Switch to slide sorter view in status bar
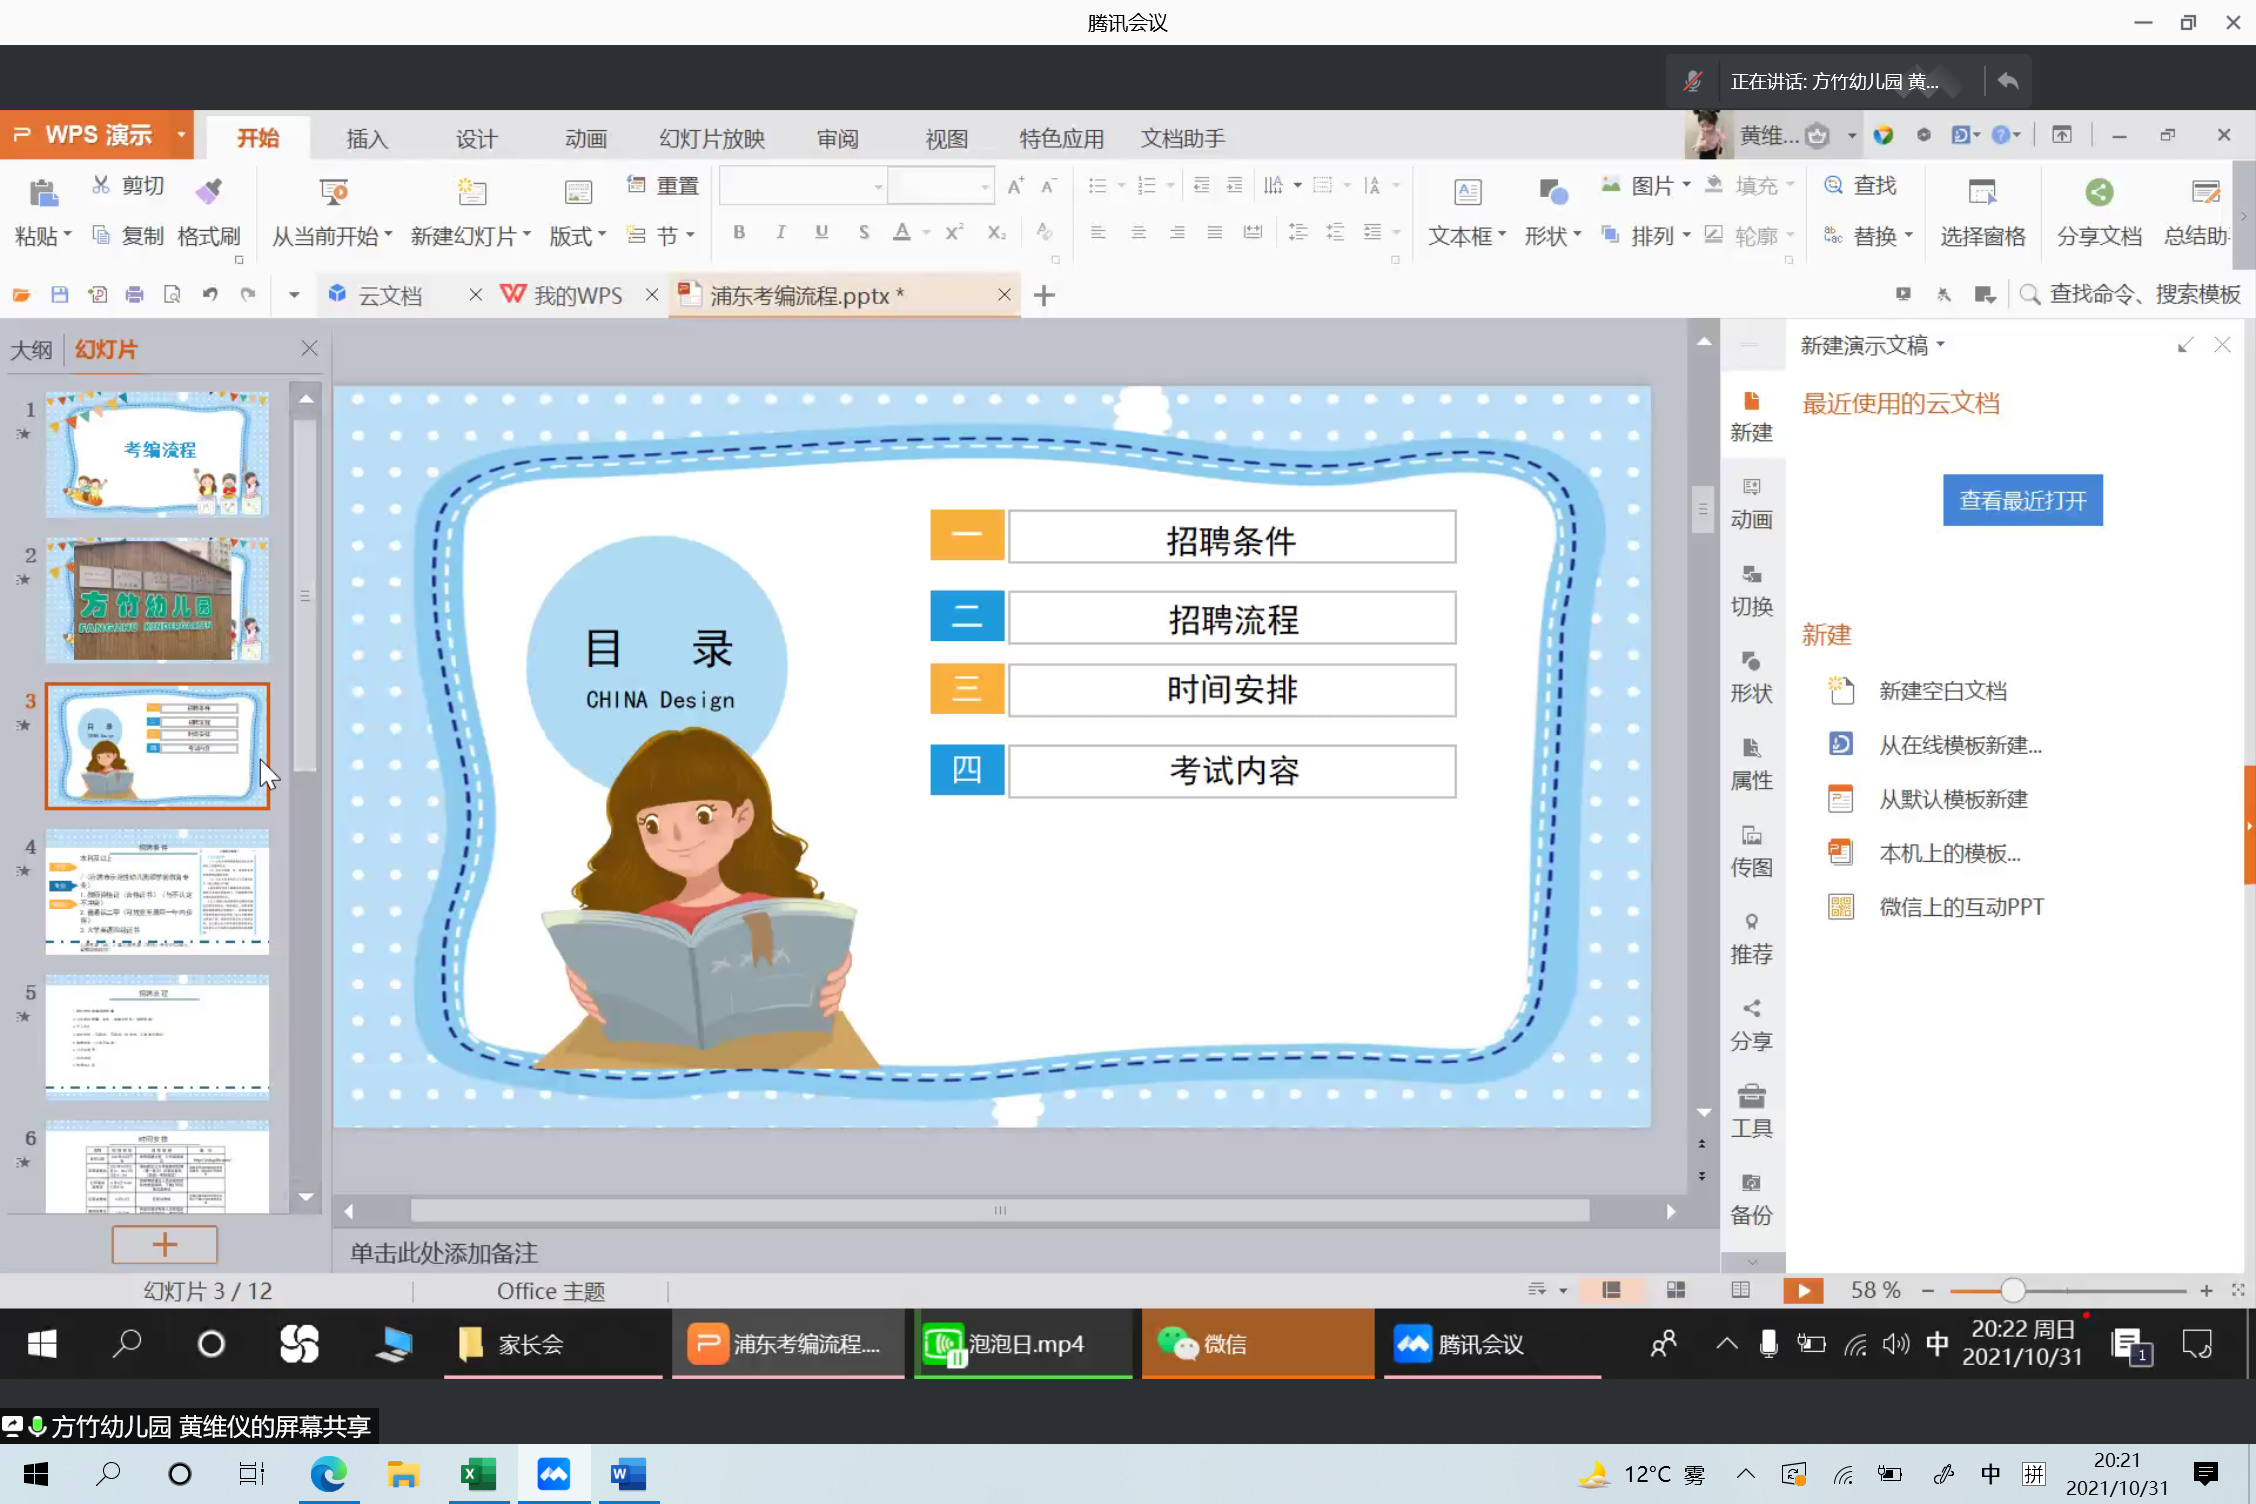This screenshot has width=2256, height=1504. pyautogui.click(x=1676, y=1290)
